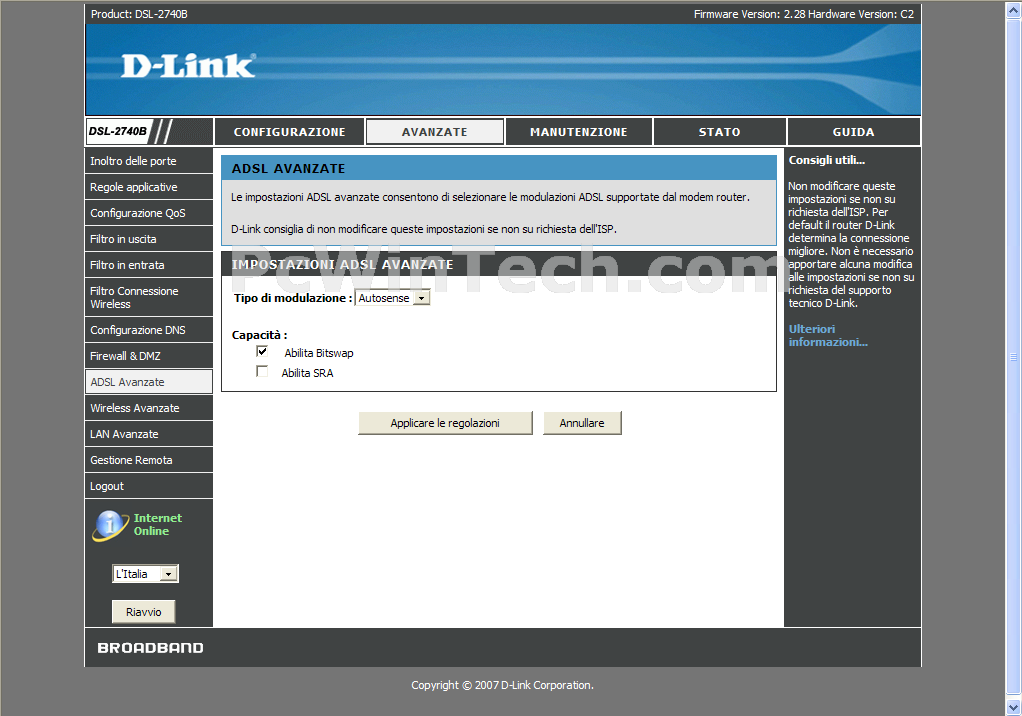Screen dimensions: 1022x716
Task: Select Regole applicative menu item
Action: pos(149,187)
